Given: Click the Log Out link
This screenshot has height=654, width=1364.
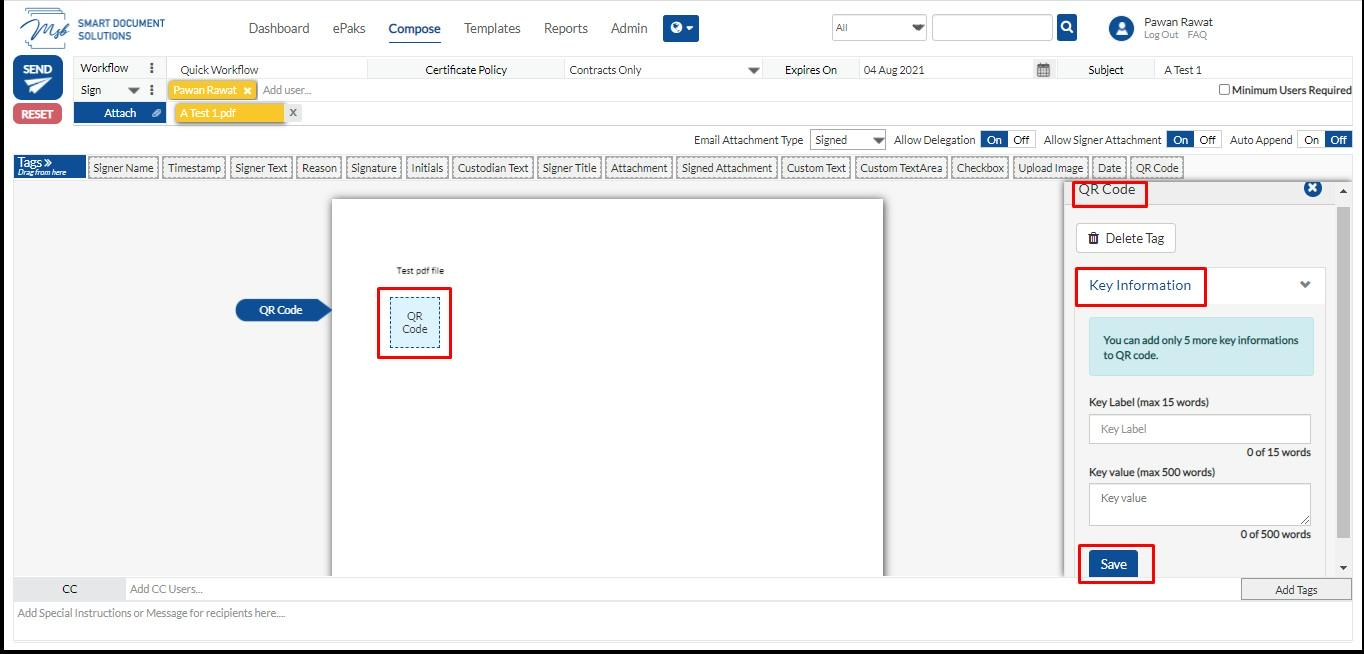Looking at the screenshot, I should click(x=1161, y=35).
